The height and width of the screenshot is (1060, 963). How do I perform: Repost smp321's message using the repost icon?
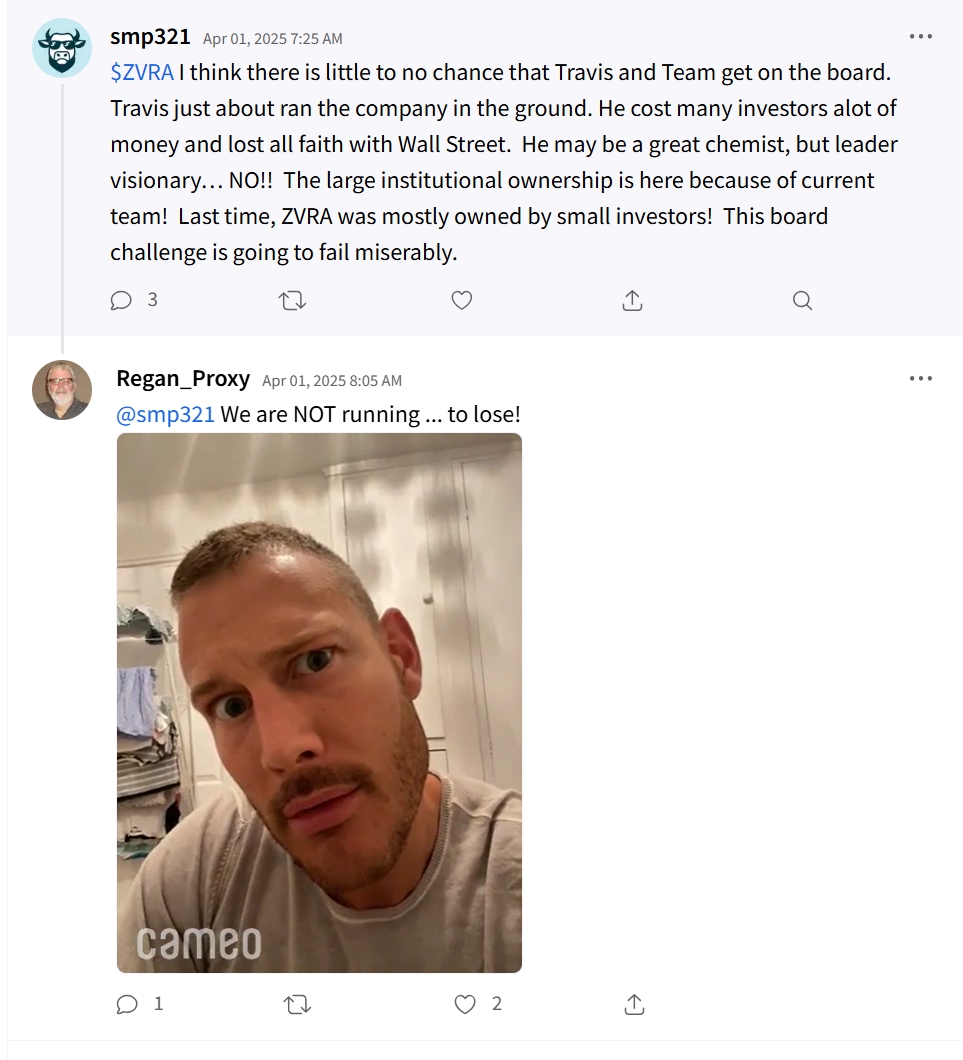[292, 300]
